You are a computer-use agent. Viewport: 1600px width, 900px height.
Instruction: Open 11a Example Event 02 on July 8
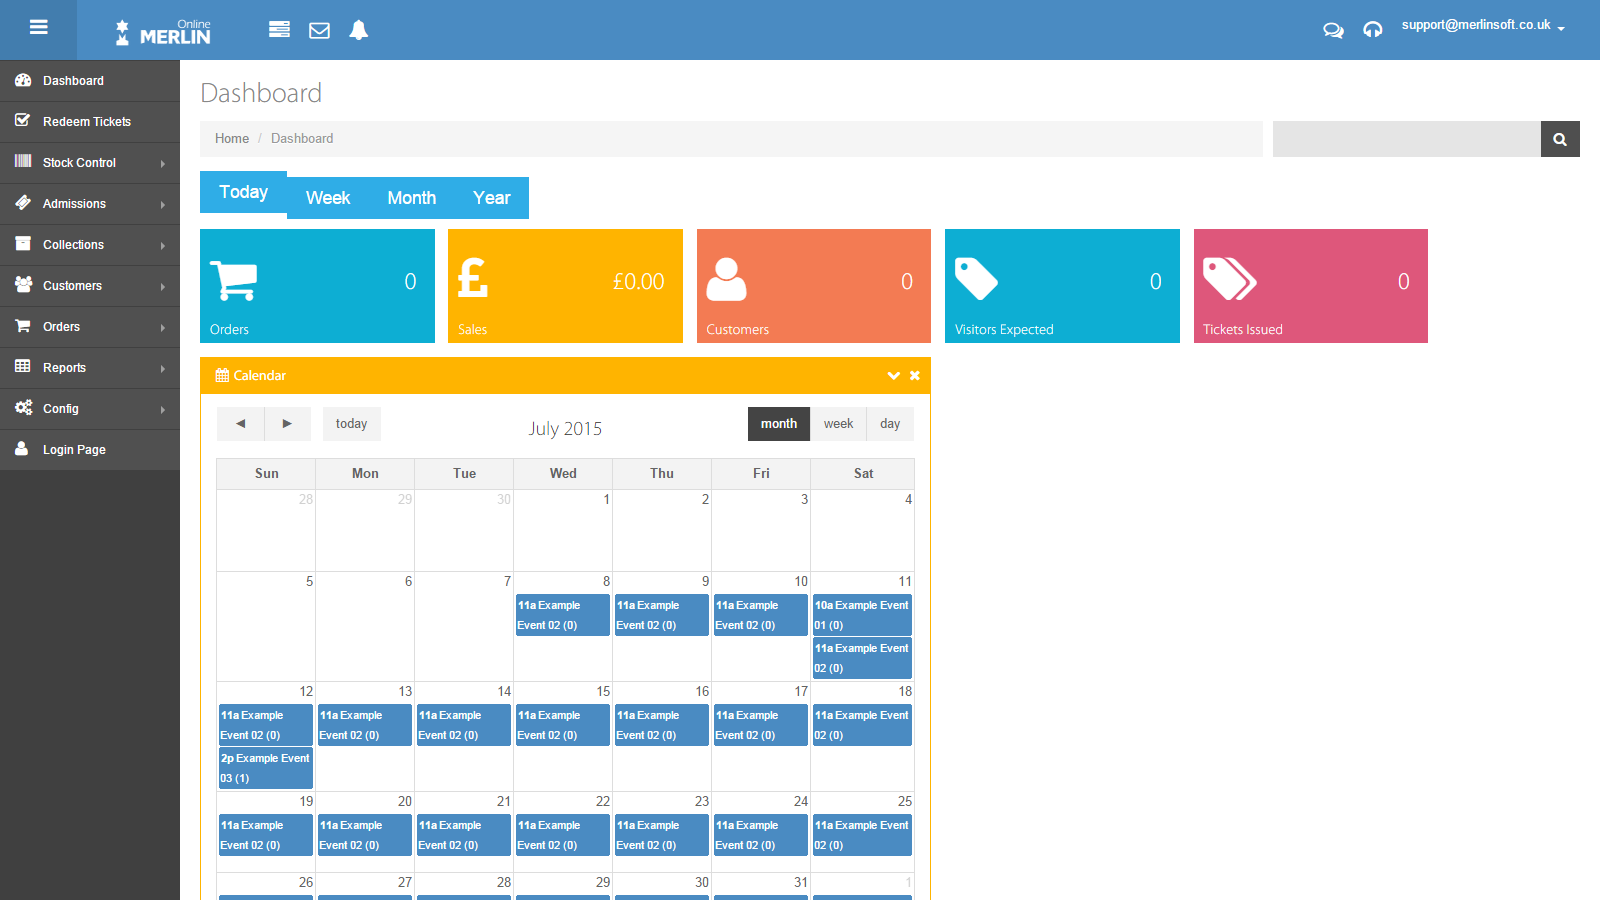coord(563,615)
